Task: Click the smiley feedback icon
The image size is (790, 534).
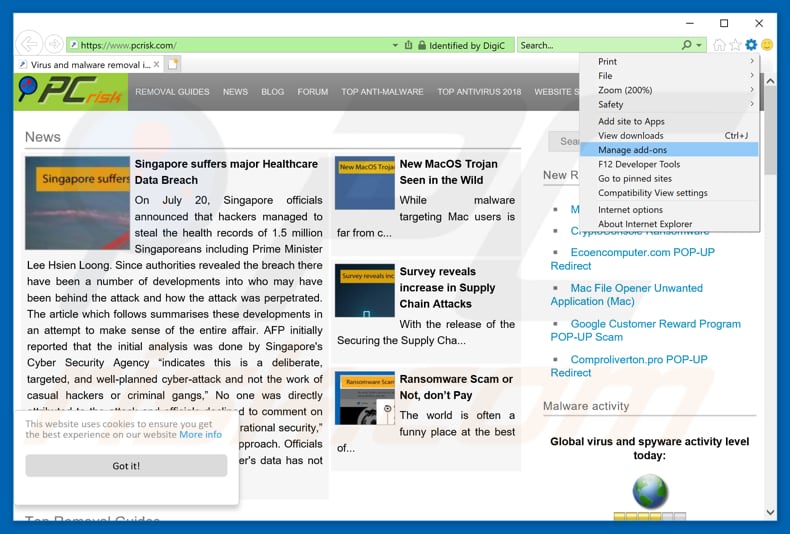Action: tap(767, 45)
